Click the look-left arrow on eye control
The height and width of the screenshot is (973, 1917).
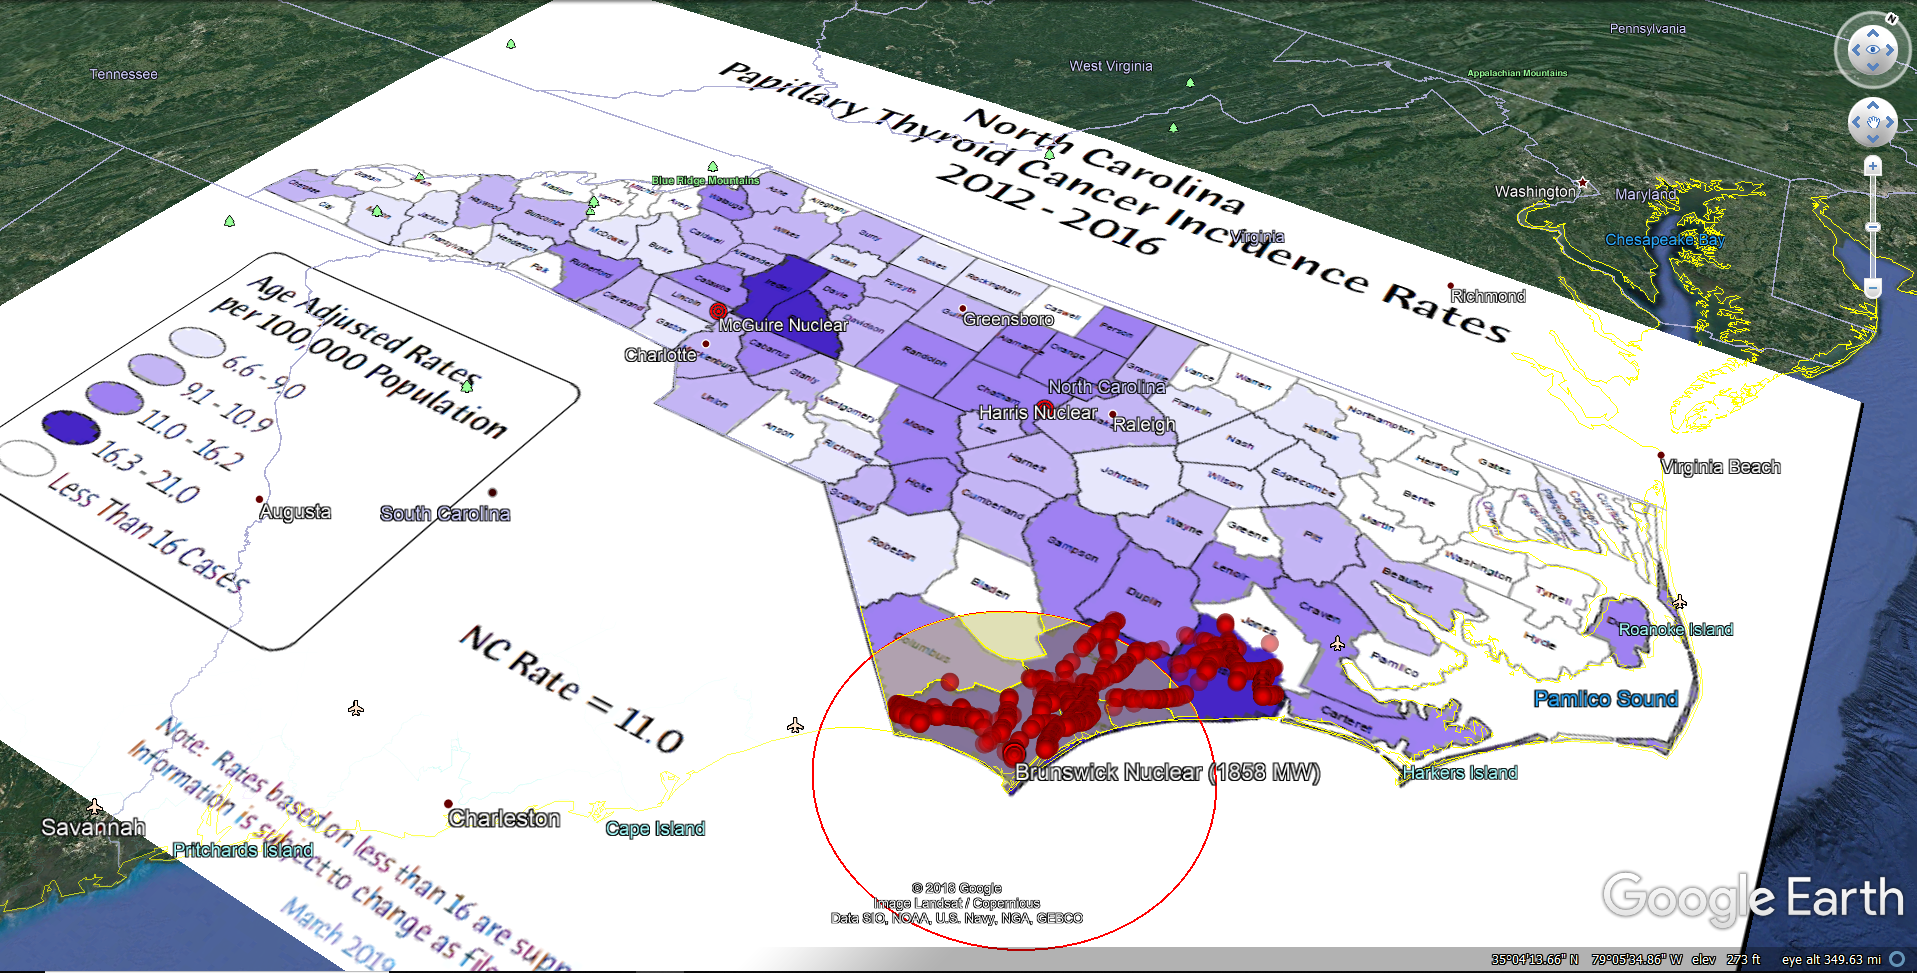tap(1856, 50)
